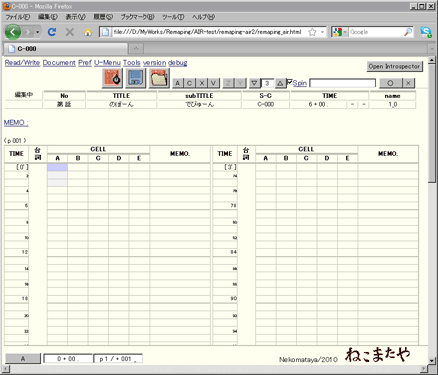
Task: Click the greyed Y toolbar button
Action: coord(240,83)
